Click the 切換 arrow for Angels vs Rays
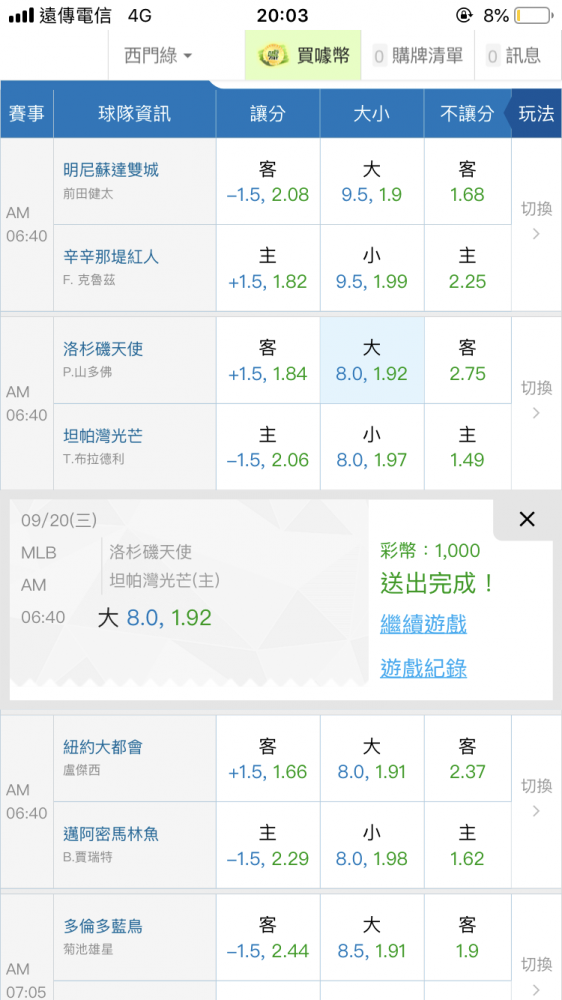This screenshot has height=1000, width=562. click(x=536, y=401)
